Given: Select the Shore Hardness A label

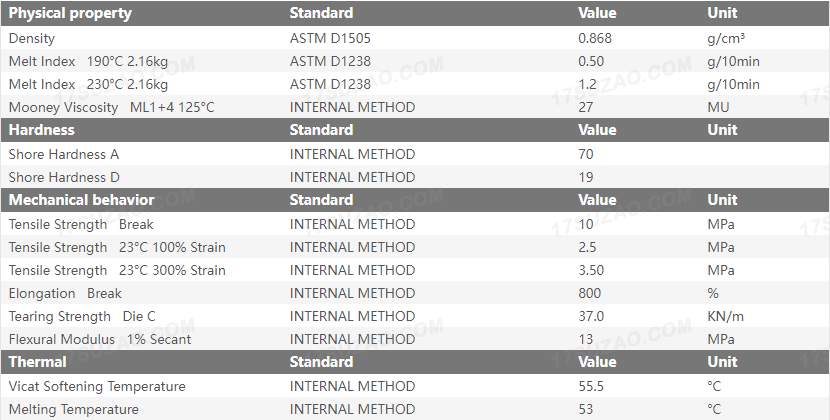Looking at the screenshot, I should pyautogui.click(x=64, y=154).
